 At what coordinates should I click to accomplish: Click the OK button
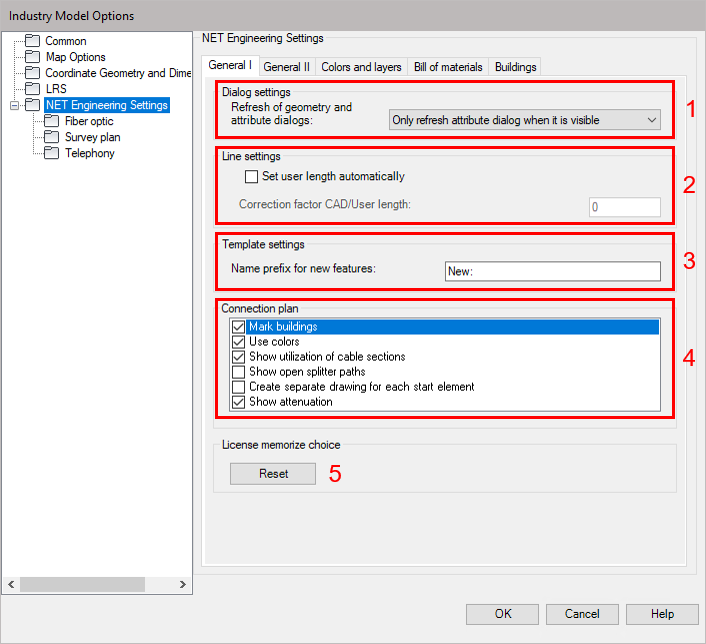click(x=502, y=614)
